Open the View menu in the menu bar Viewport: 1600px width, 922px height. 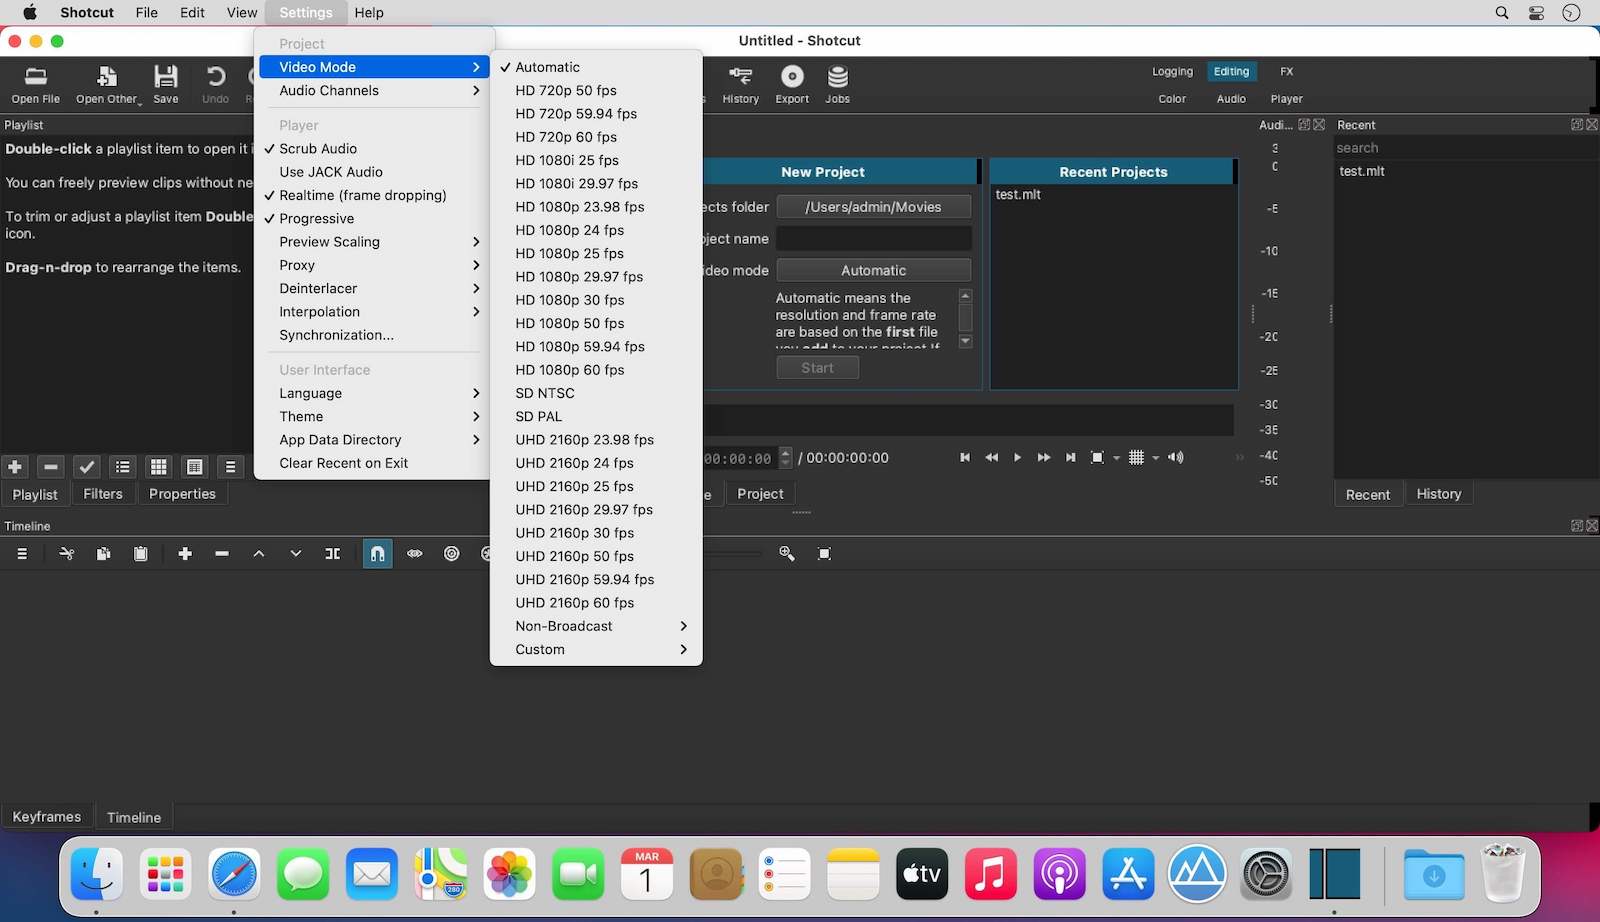tap(242, 13)
